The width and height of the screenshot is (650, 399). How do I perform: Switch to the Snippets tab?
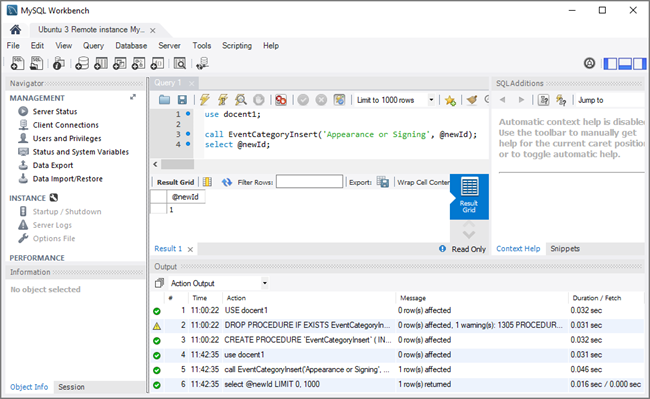point(565,249)
